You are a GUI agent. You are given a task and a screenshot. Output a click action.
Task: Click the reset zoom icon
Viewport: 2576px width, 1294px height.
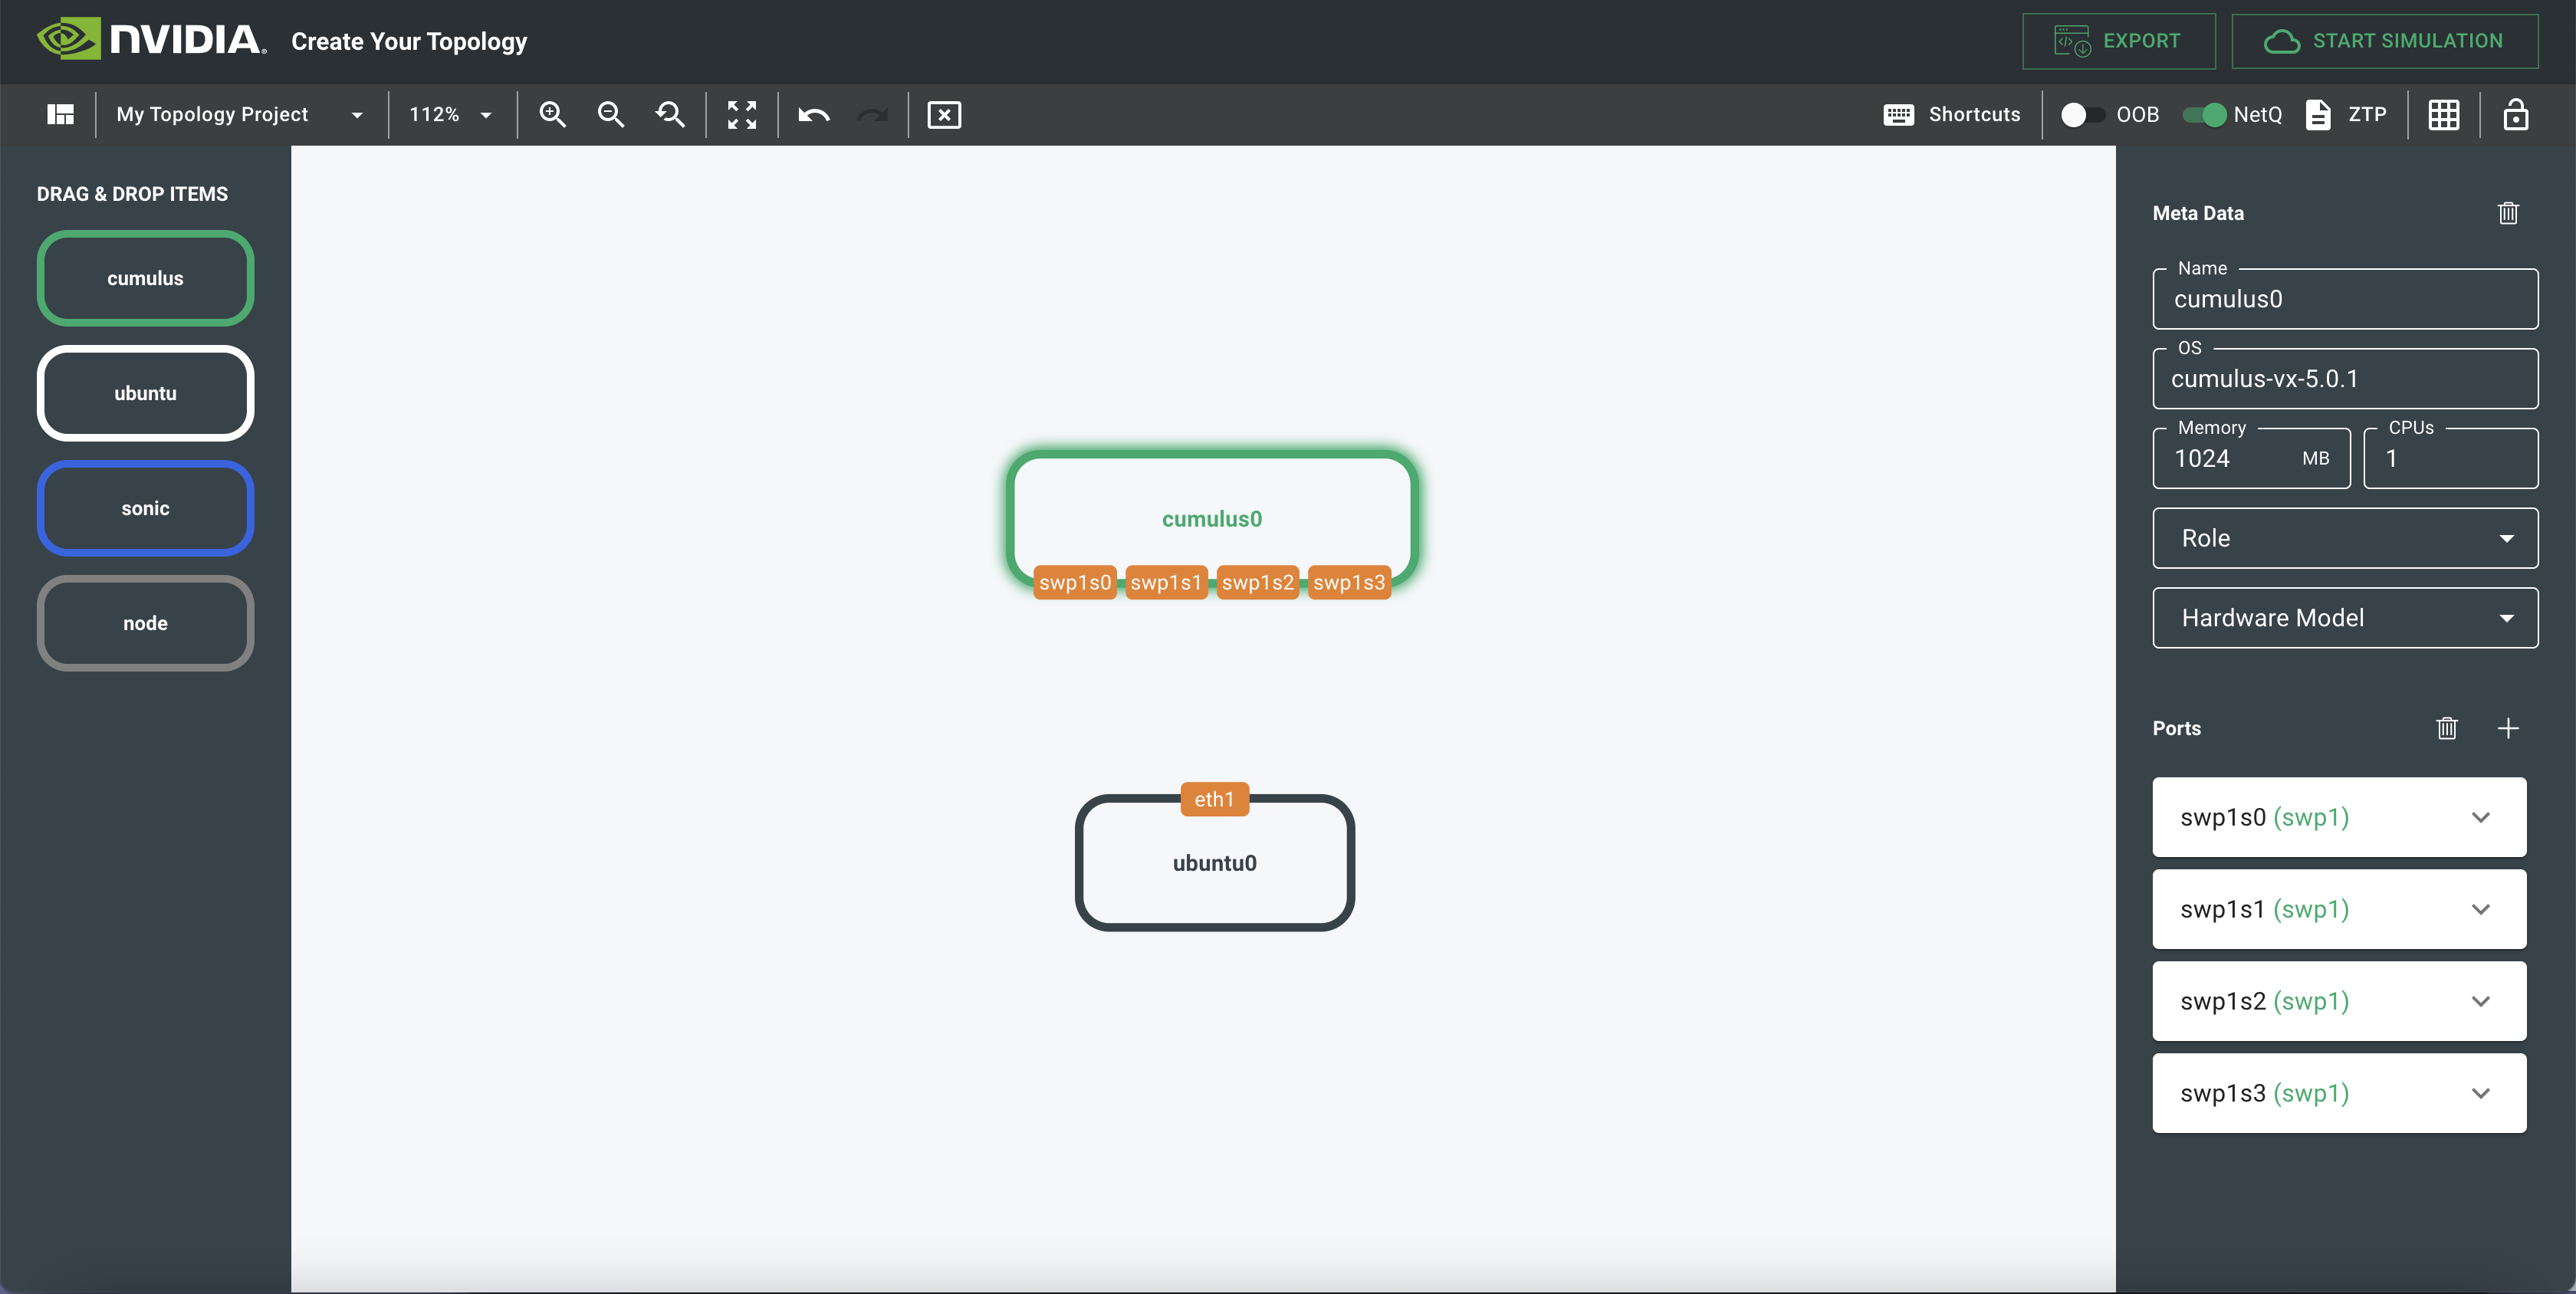(x=670, y=115)
